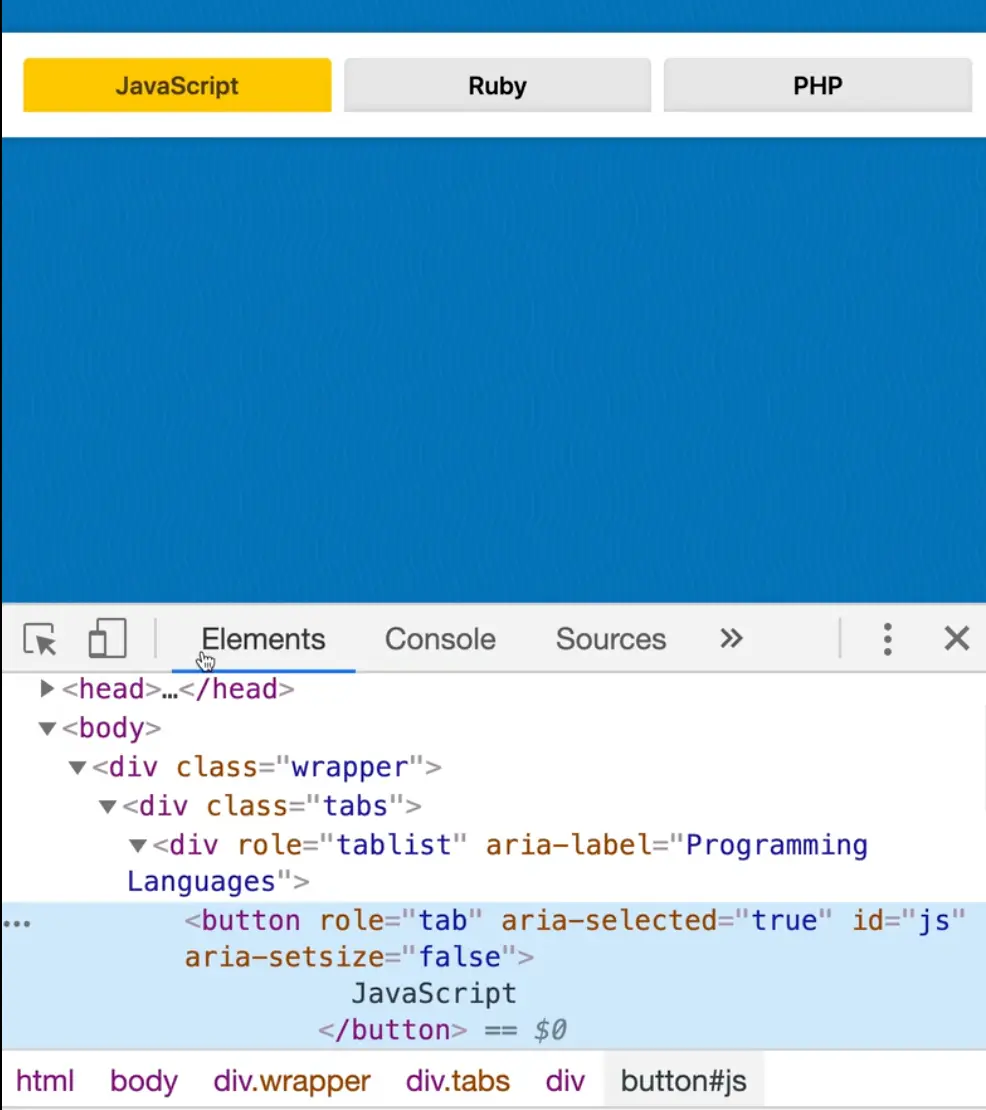Jump to body in the breadcrumb trail
The height and width of the screenshot is (1110, 986).
click(144, 1081)
